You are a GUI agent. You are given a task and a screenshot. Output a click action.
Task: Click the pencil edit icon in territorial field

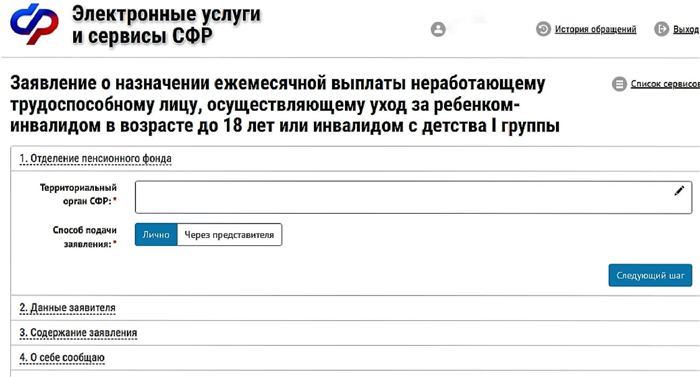pos(679,191)
